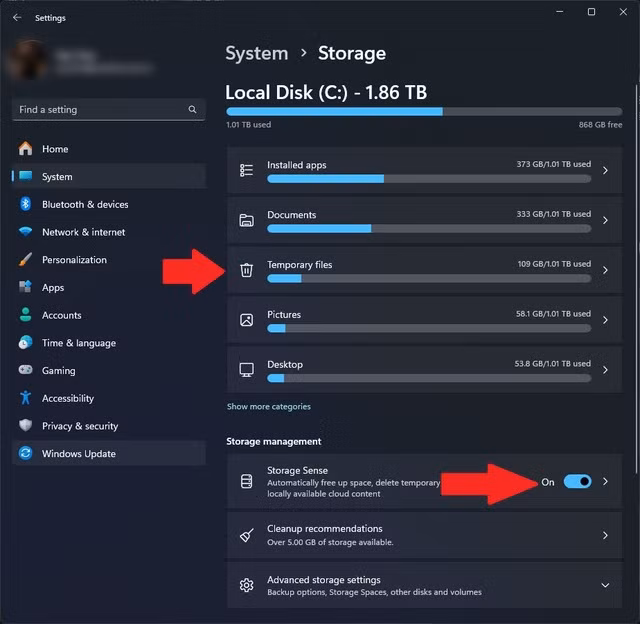Viewport: 640px width, 624px height.
Task: Click the Network Wi-Fi icon
Action: click(x=25, y=231)
